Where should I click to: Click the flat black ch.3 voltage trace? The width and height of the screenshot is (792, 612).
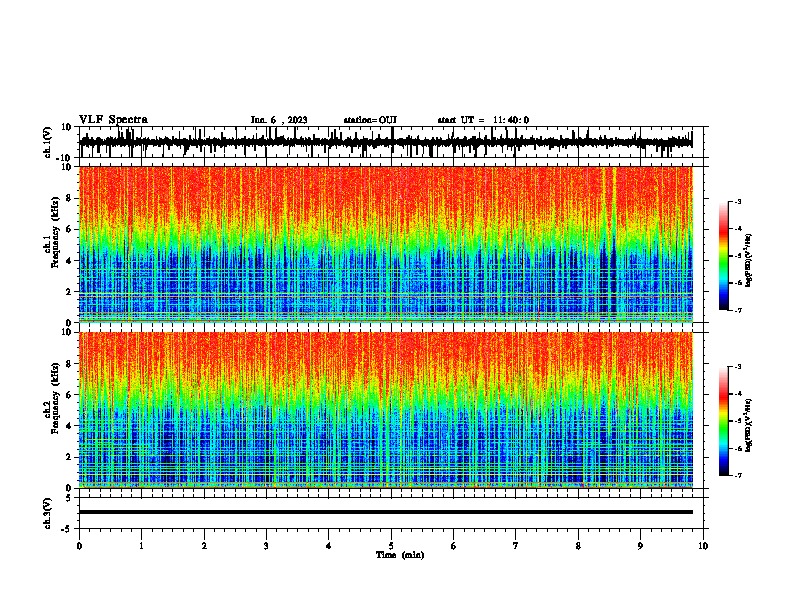385,512
